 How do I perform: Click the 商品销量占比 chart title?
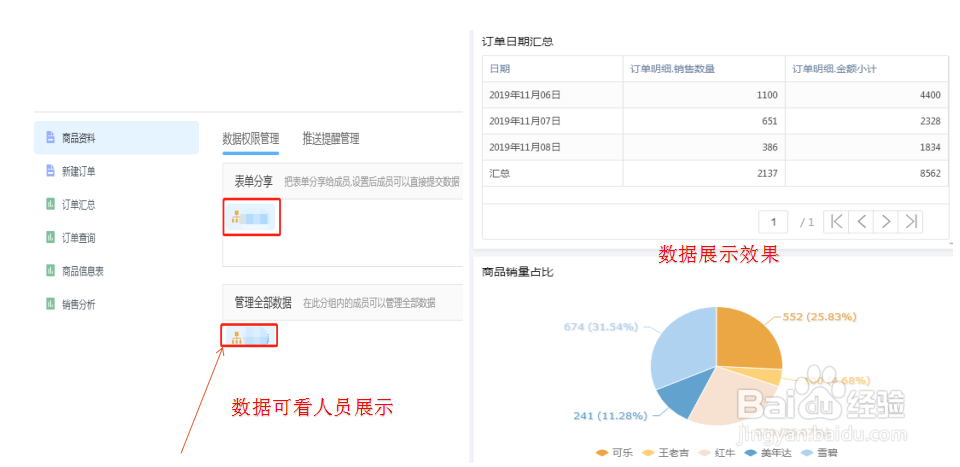tap(517, 272)
